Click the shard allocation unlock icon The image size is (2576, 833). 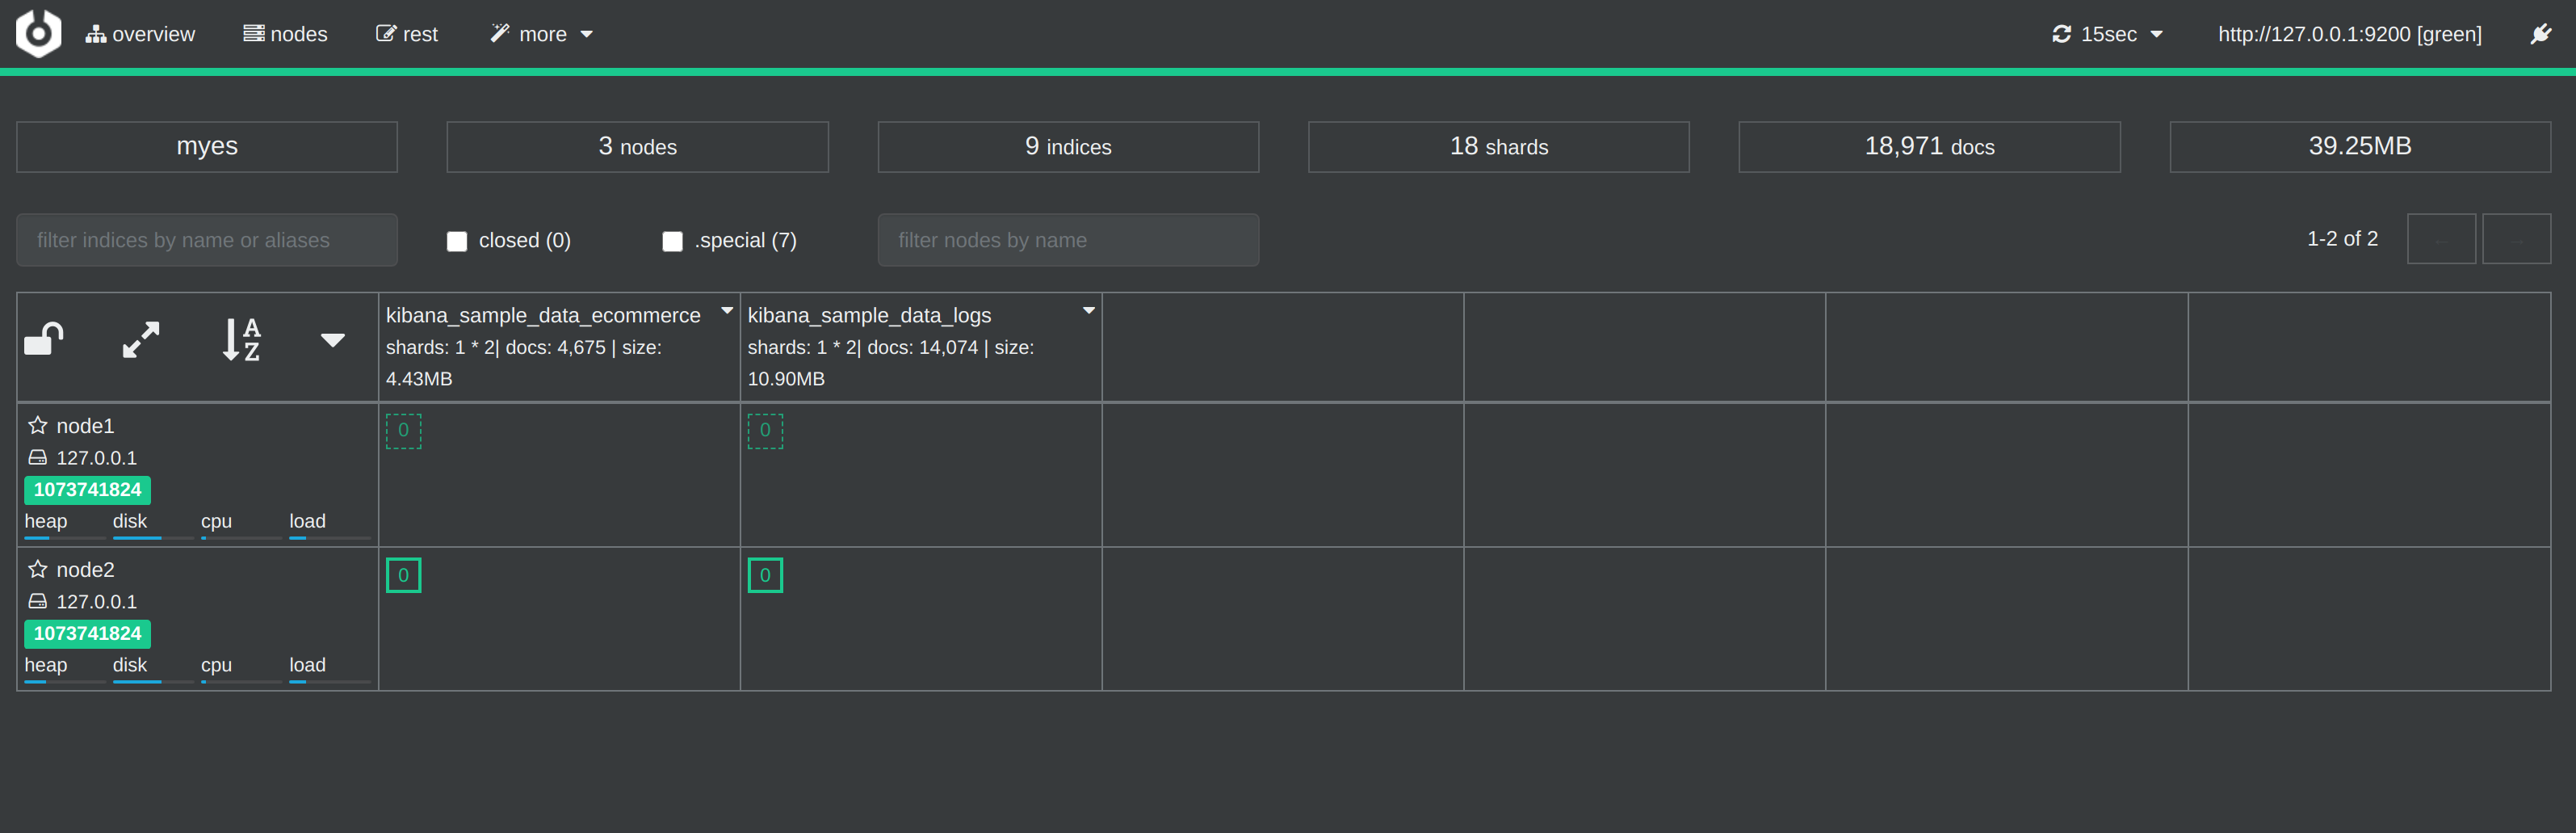[x=44, y=340]
